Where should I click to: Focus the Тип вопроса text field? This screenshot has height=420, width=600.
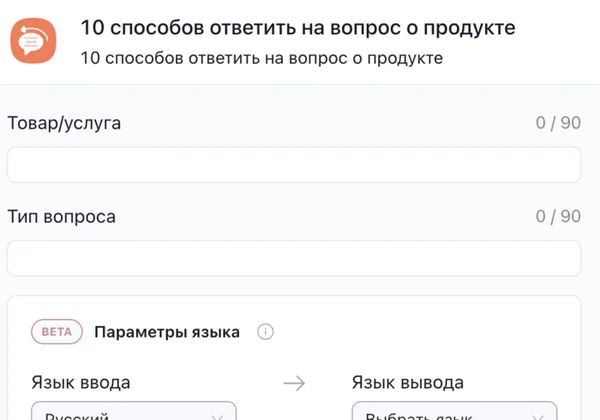point(294,258)
